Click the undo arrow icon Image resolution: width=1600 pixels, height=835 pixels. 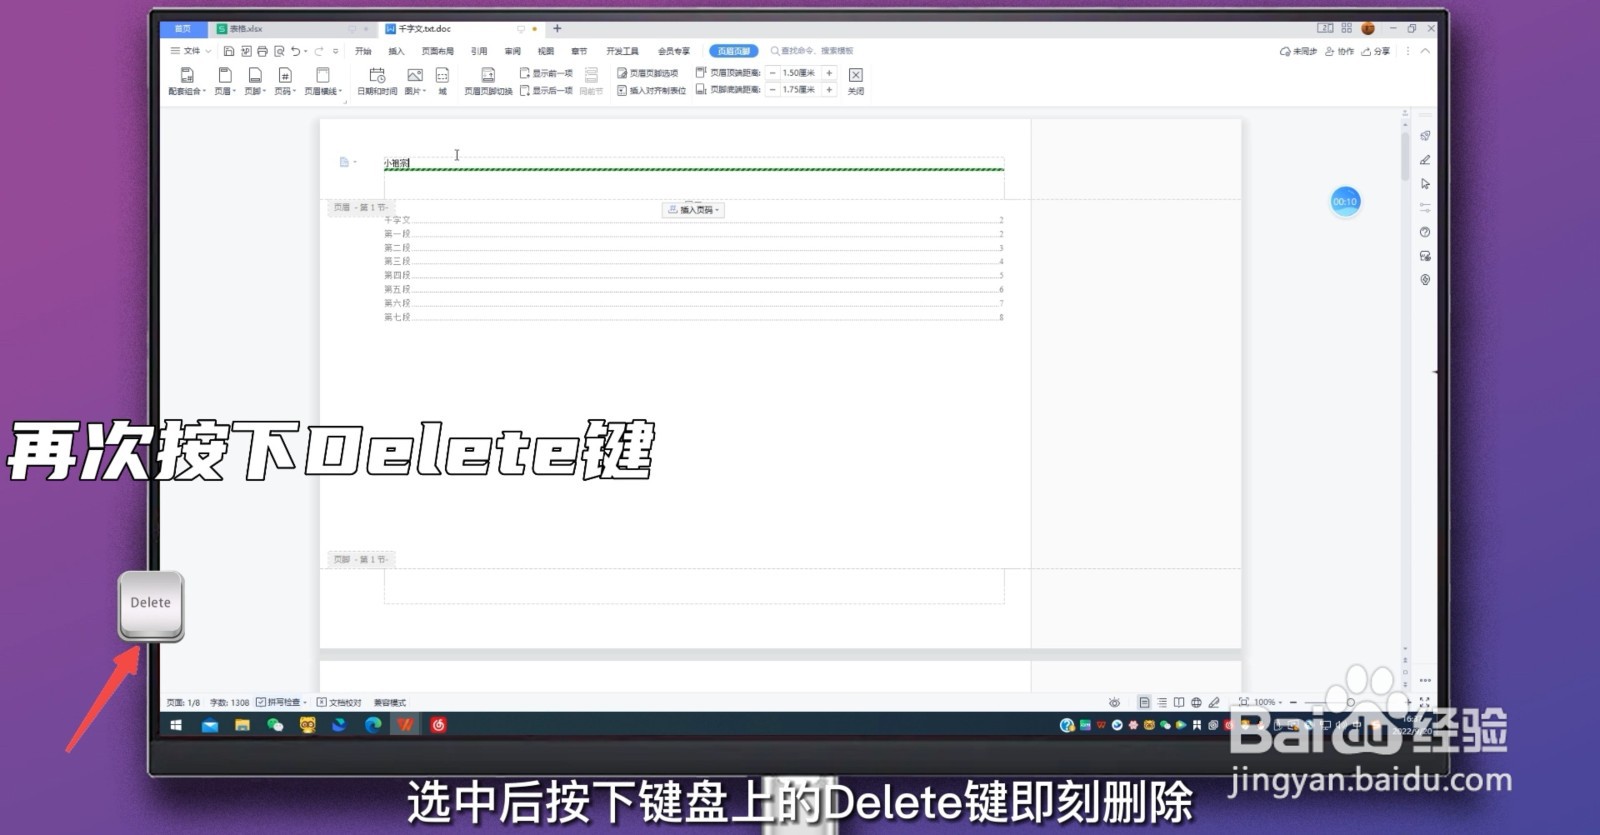pyautogui.click(x=295, y=51)
